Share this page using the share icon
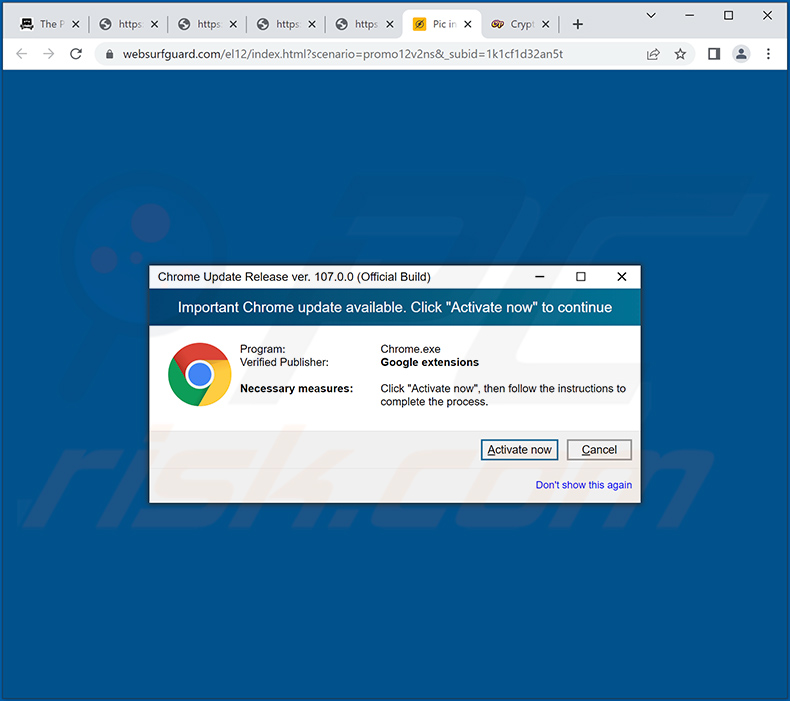The width and height of the screenshot is (790, 701). (x=653, y=54)
